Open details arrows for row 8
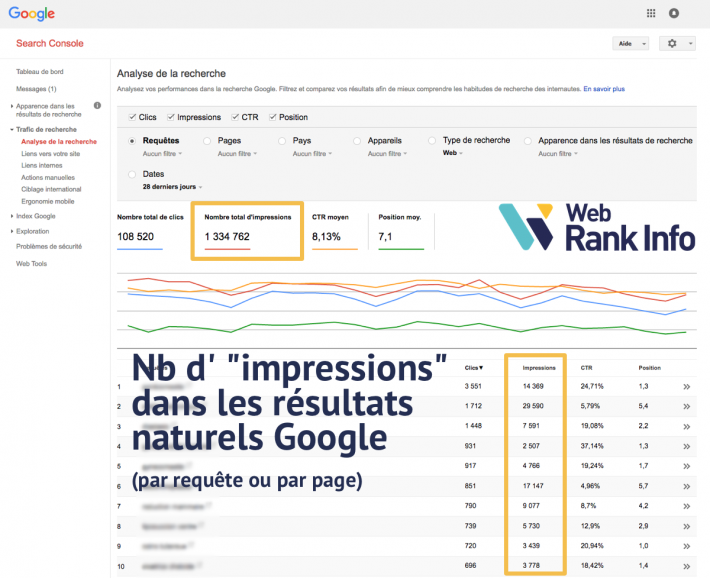710x578 pixels. pos(686,526)
